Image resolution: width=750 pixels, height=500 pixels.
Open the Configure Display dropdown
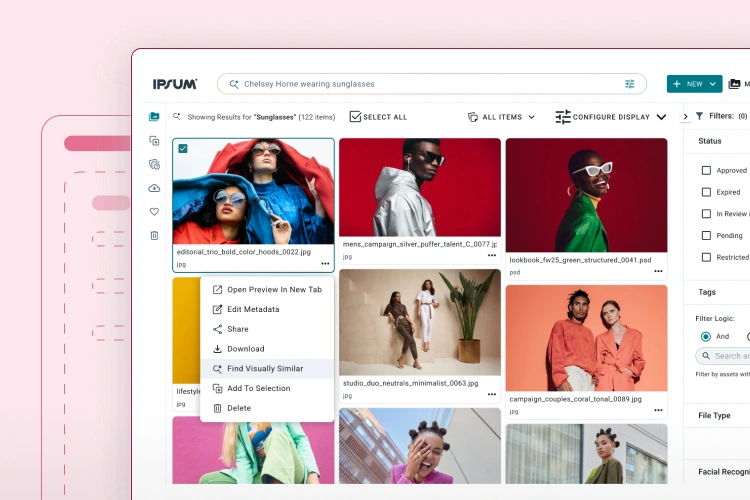point(611,117)
